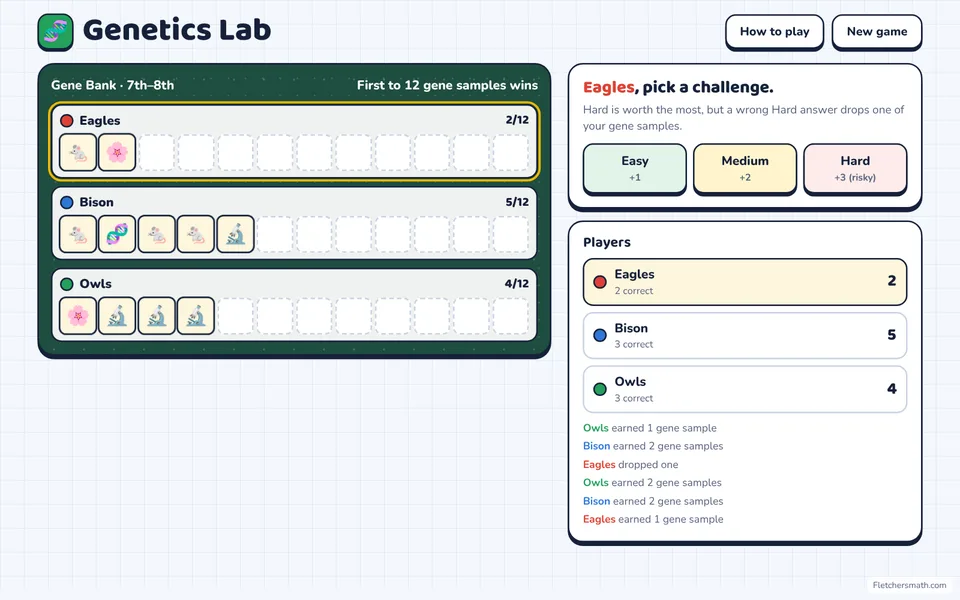Click the first empty slot in Eagles row
The image size is (960, 600).
[157, 152]
